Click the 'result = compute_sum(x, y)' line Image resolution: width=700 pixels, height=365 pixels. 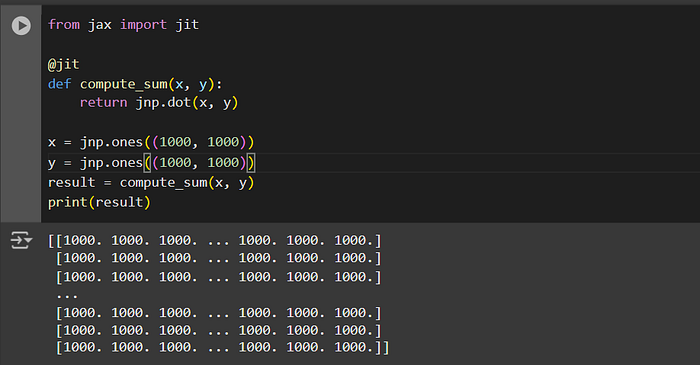[151, 182]
